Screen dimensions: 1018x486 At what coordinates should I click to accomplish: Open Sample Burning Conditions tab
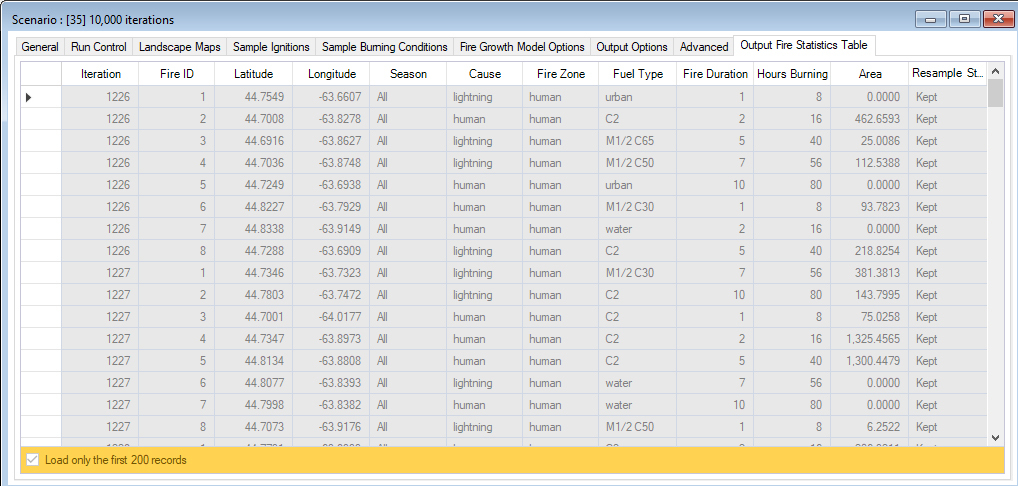tap(384, 47)
